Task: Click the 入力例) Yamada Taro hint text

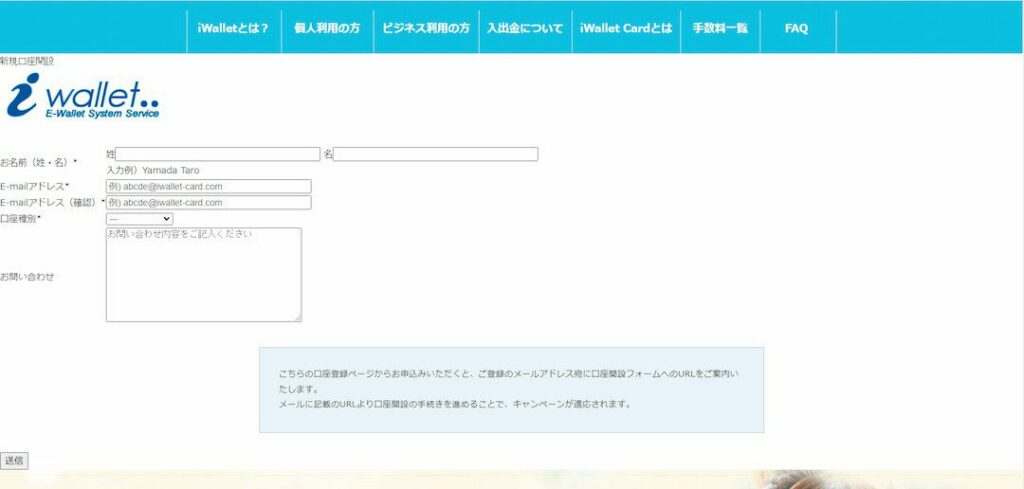Action: 153,170
